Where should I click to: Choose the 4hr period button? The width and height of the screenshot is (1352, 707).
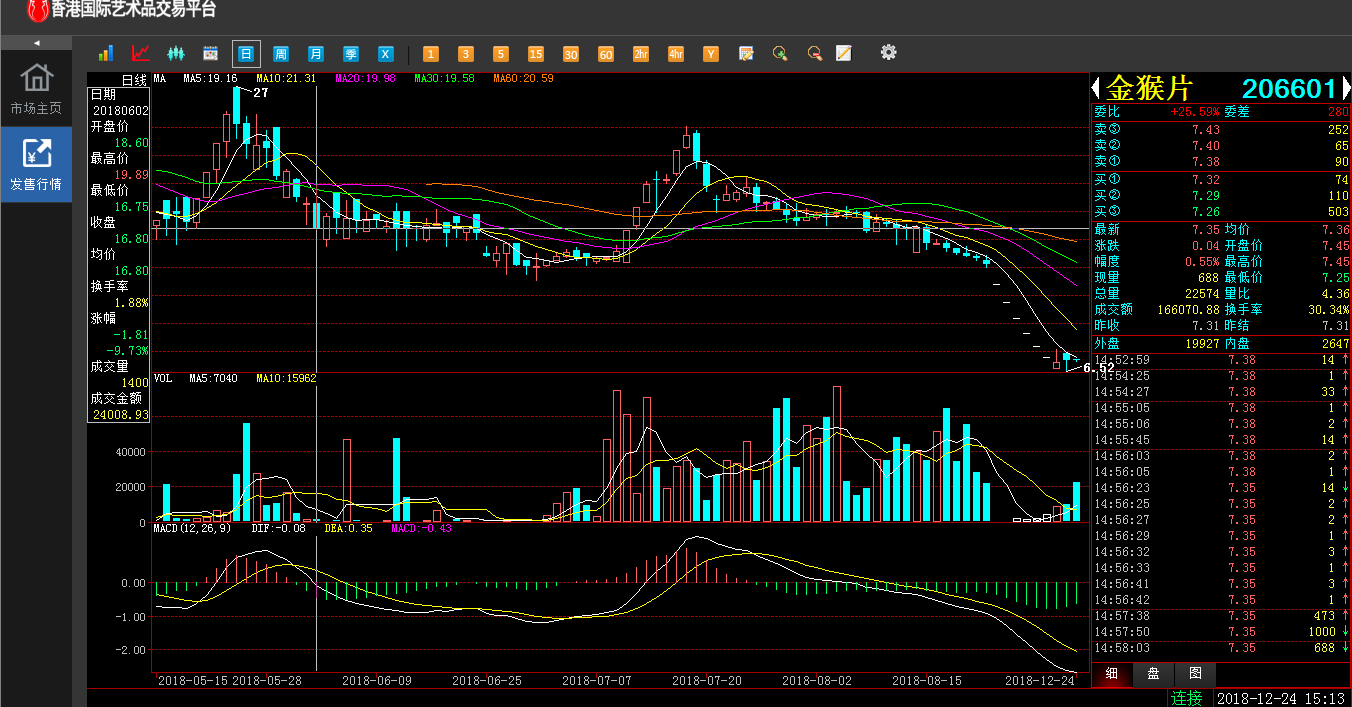pos(676,53)
